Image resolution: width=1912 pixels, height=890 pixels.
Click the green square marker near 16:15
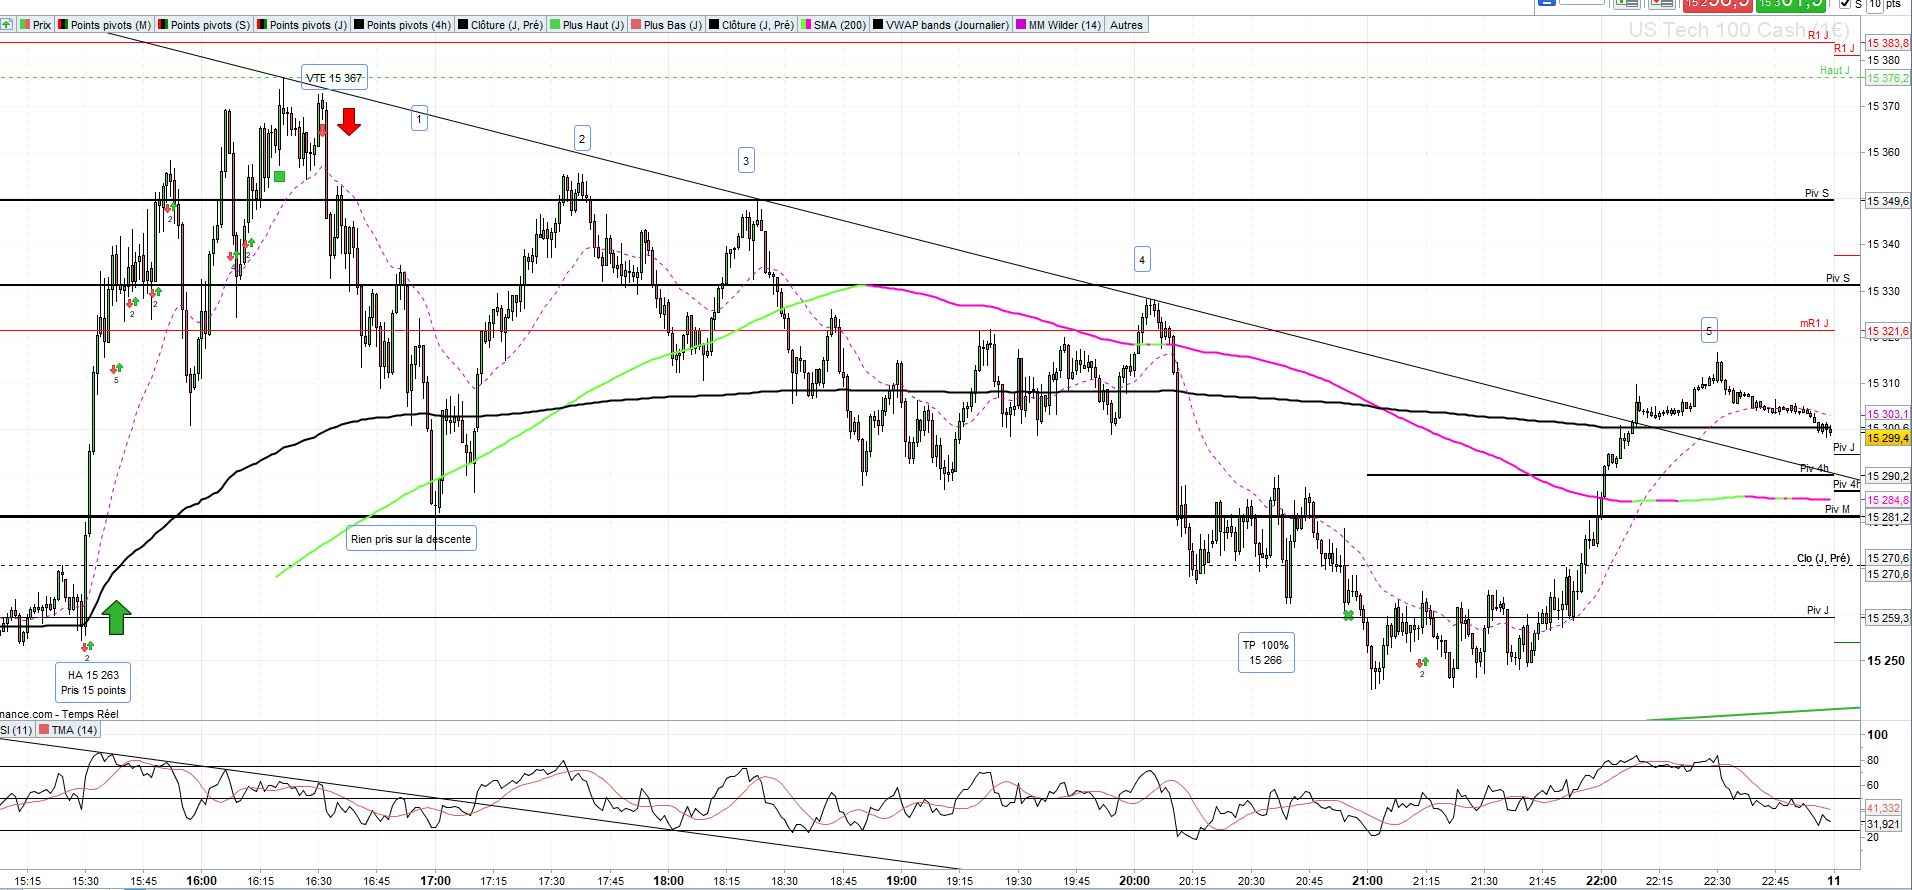[279, 177]
